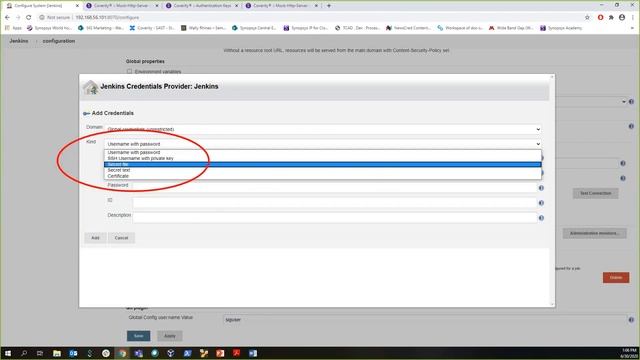Open help for the Description field
Screen dimensions: 640x360
pyautogui.click(x=541, y=218)
